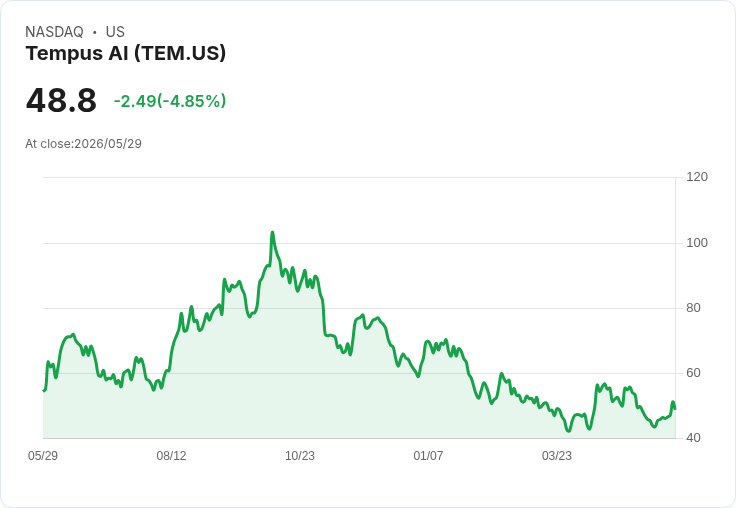This screenshot has height=508, width=736.
Task: Click the rightmost end of the price line
Action: pos(675,408)
